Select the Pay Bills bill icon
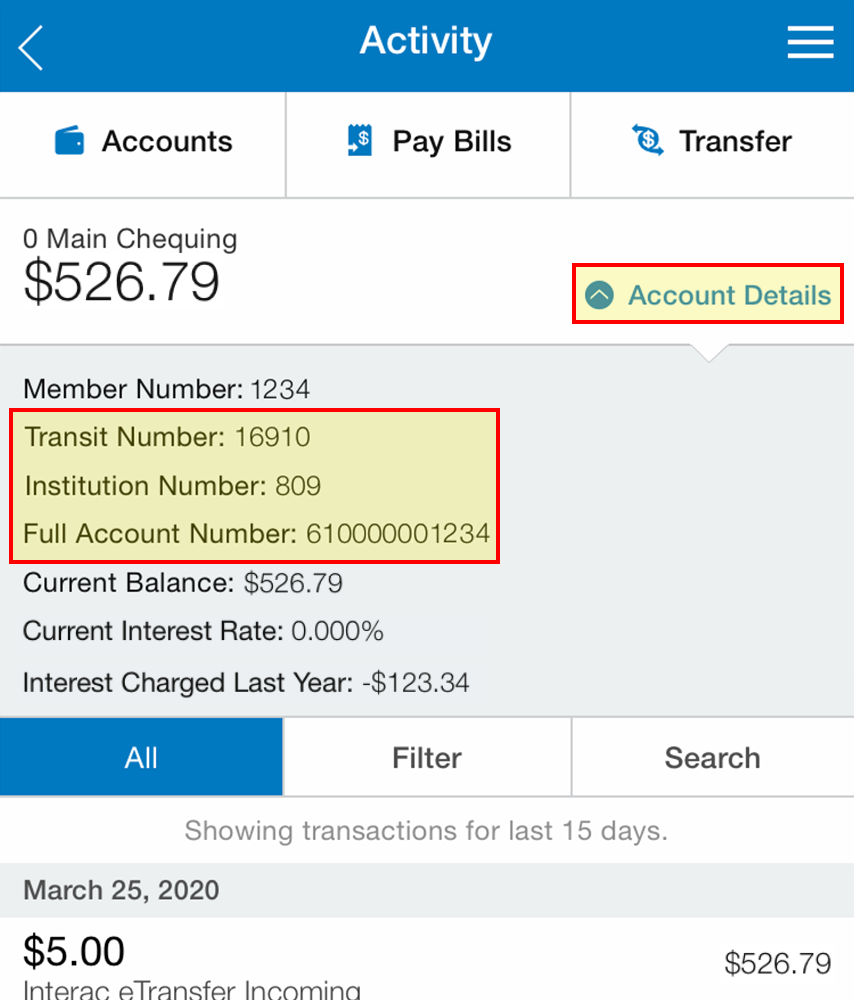 pos(358,141)
